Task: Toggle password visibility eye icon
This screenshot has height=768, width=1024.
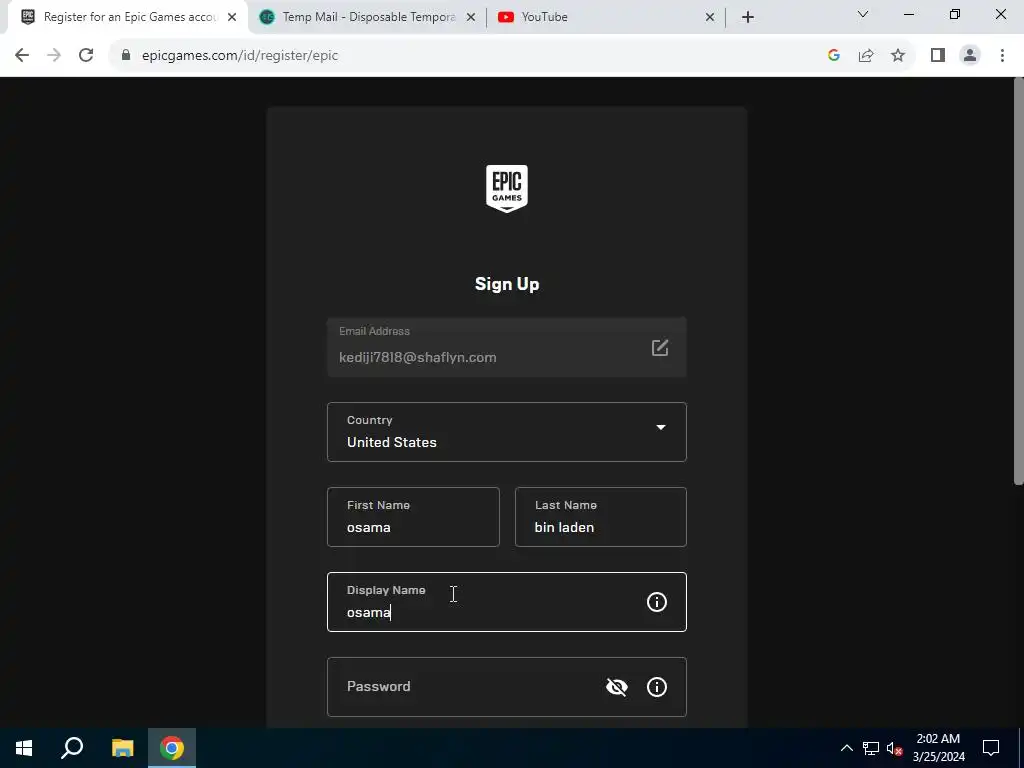Action: (x=616, y=687)
